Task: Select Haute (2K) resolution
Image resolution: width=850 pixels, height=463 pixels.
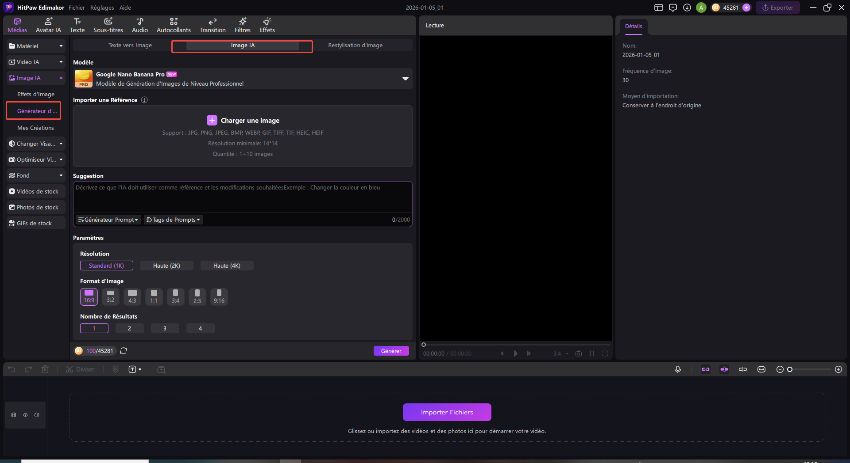Action: (x=167, y=266)
